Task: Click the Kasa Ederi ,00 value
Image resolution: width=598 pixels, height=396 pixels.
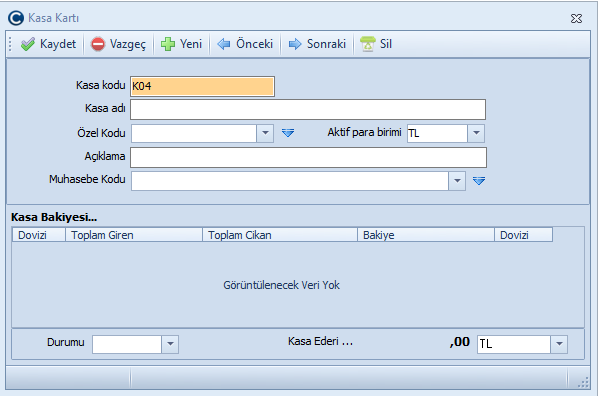Action: [460, 342]
